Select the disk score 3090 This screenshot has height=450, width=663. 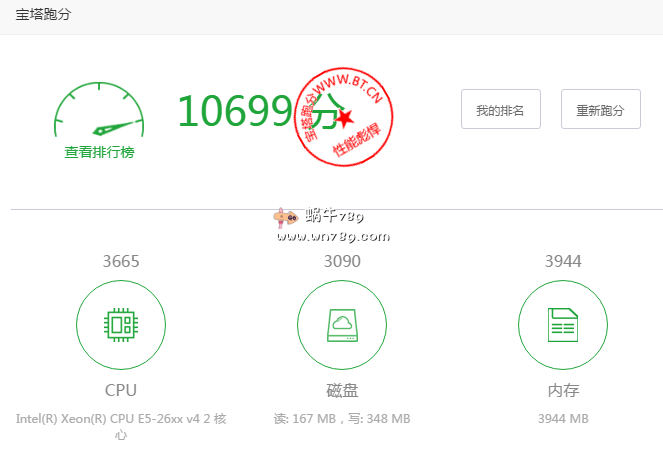point(342,261)
